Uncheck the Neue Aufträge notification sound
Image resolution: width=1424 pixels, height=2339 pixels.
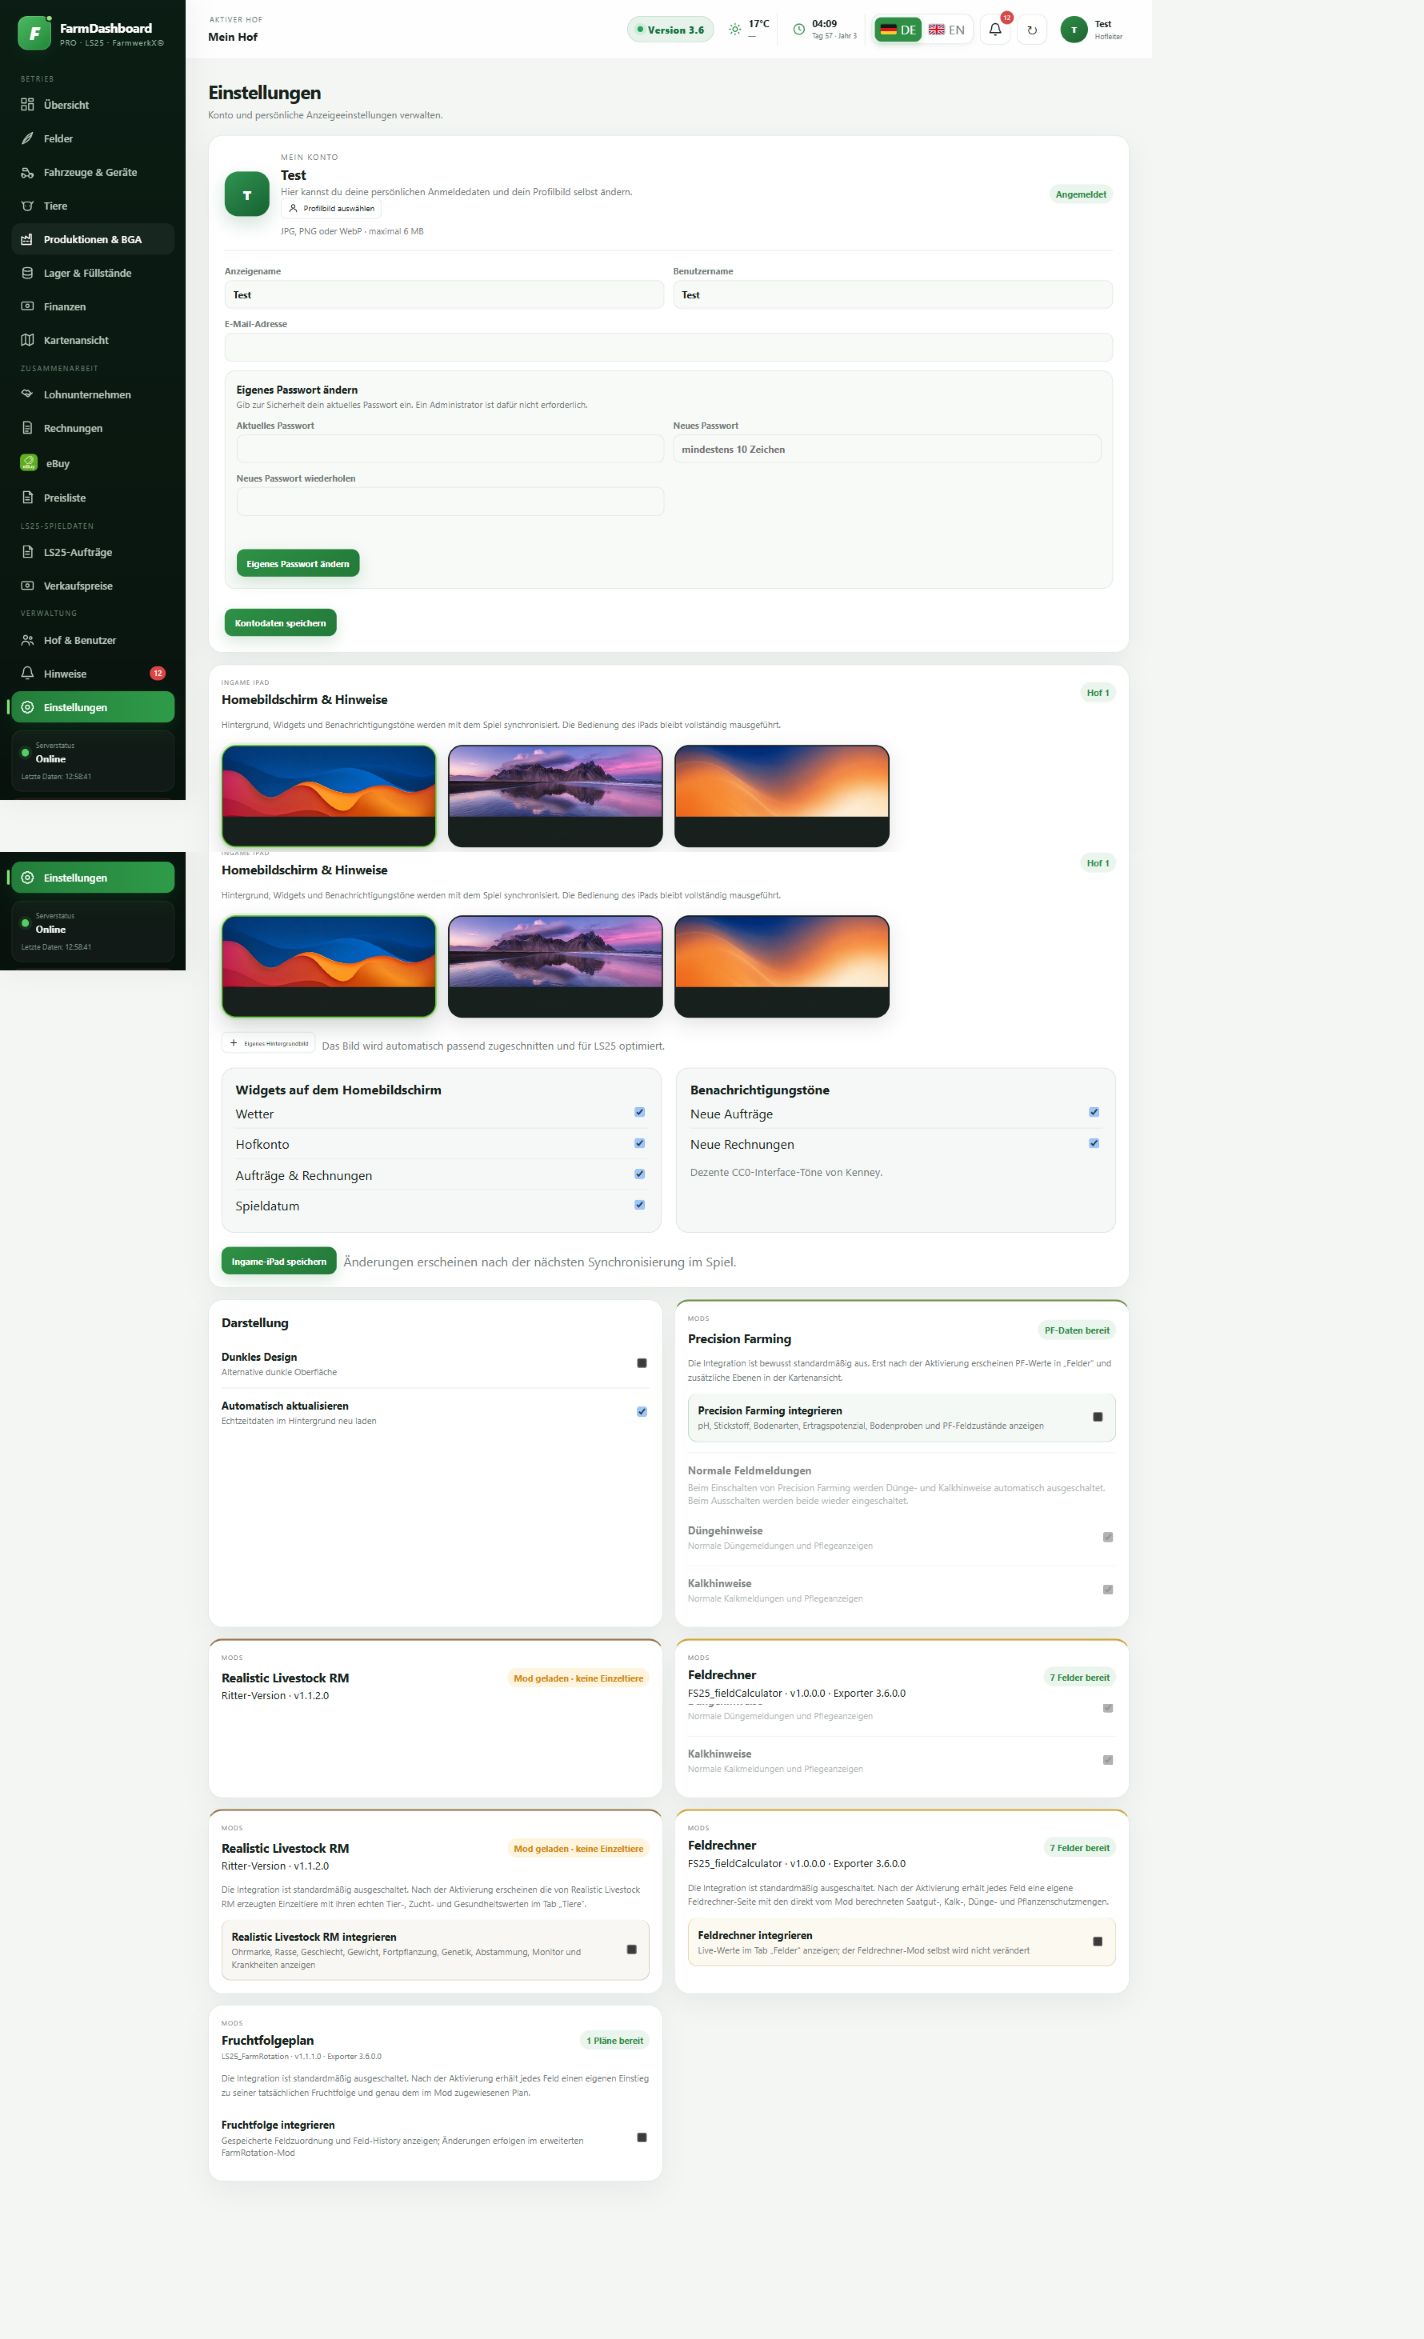1094,1112
